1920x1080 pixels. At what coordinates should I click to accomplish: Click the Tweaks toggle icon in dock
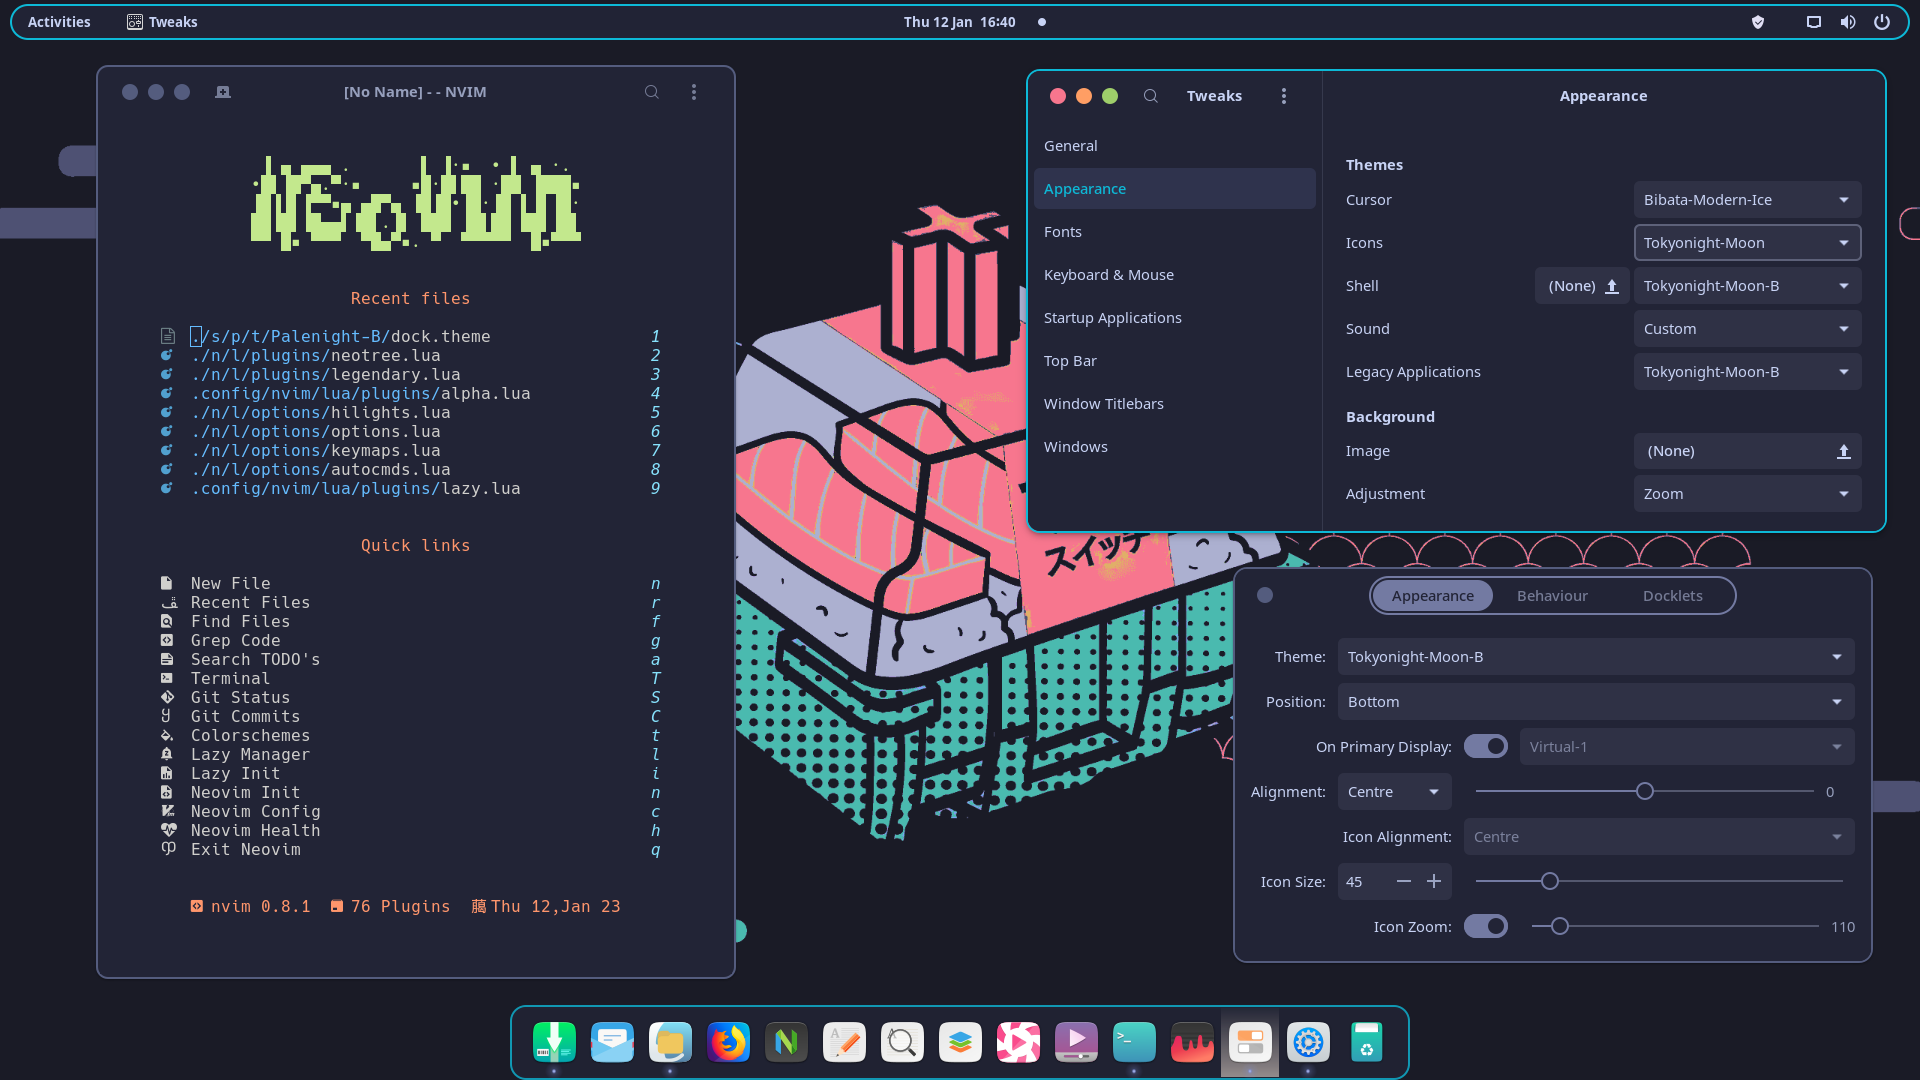pyautogui.click(x=1250, y=1042)
